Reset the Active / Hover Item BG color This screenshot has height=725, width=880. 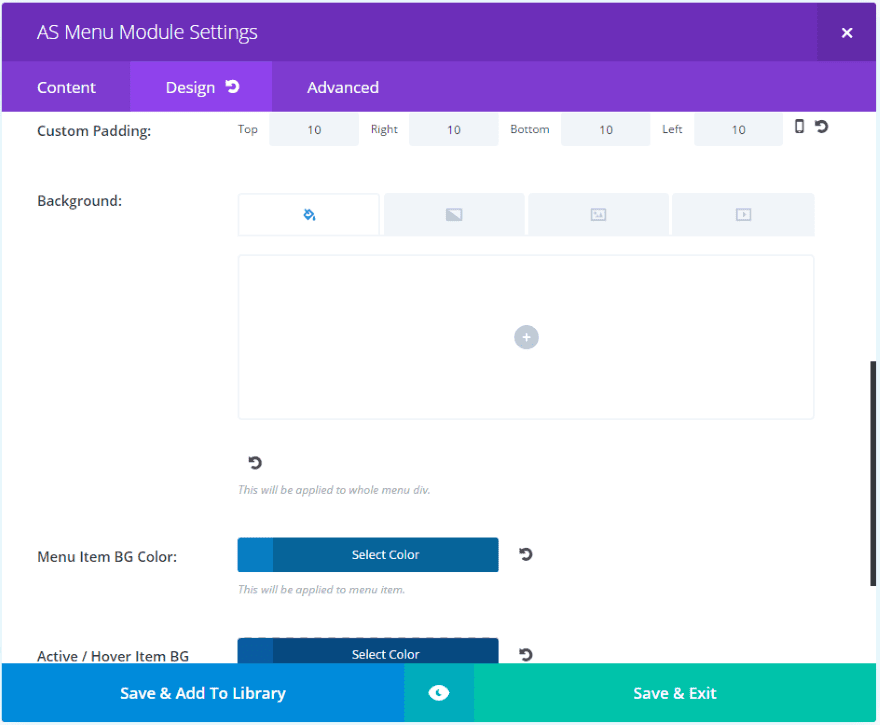[x=525, y=654]
